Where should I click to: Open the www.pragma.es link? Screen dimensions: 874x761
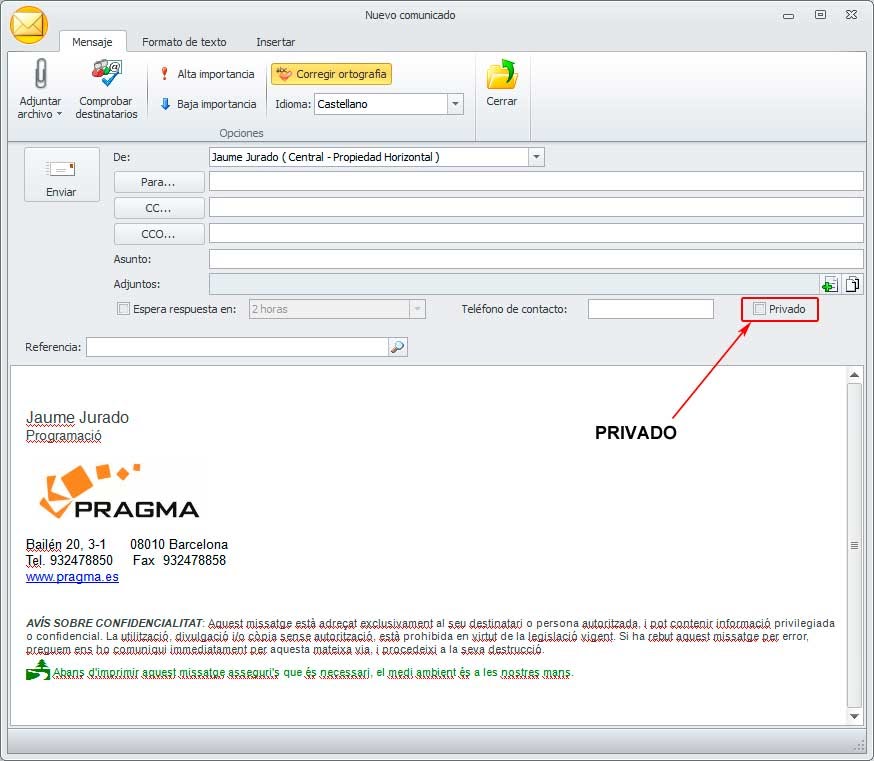tap(72, 576)
